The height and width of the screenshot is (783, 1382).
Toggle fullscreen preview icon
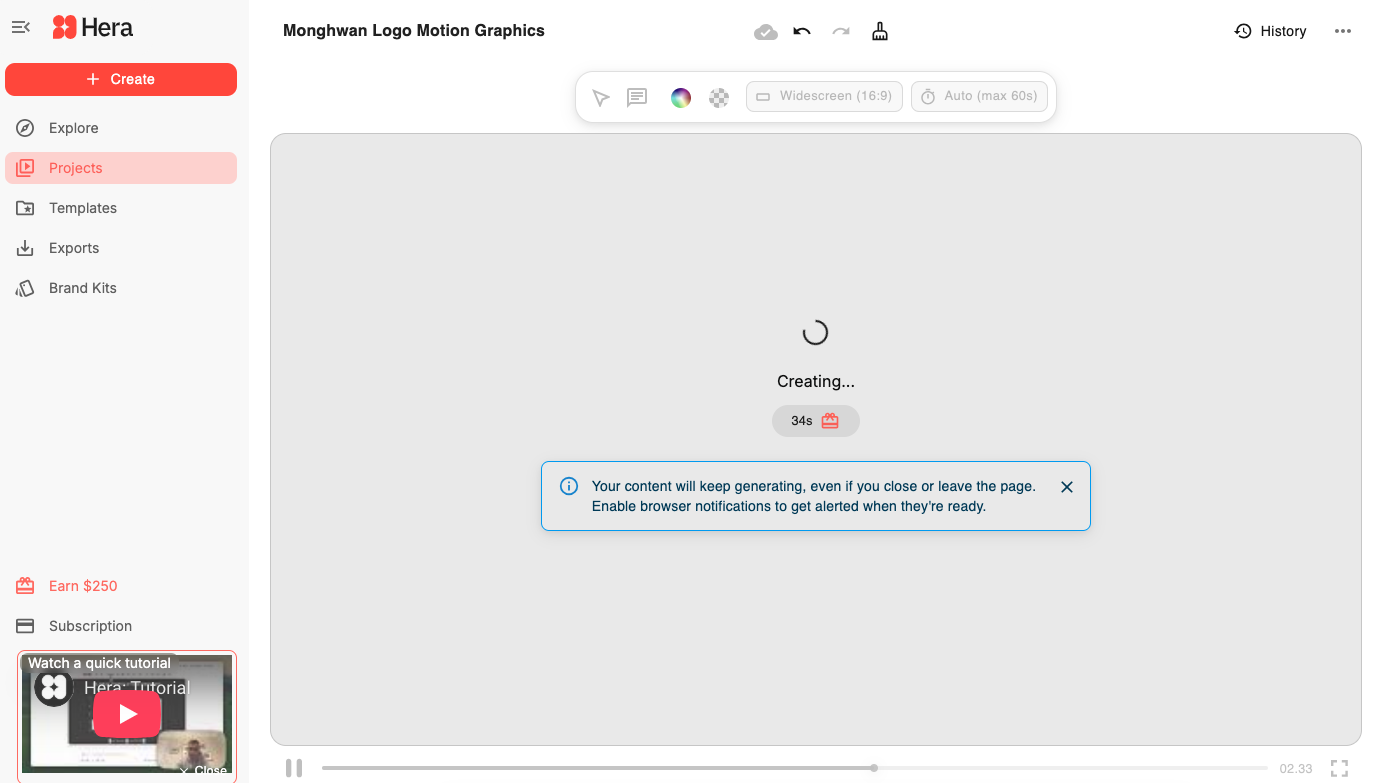(1339, 768)
